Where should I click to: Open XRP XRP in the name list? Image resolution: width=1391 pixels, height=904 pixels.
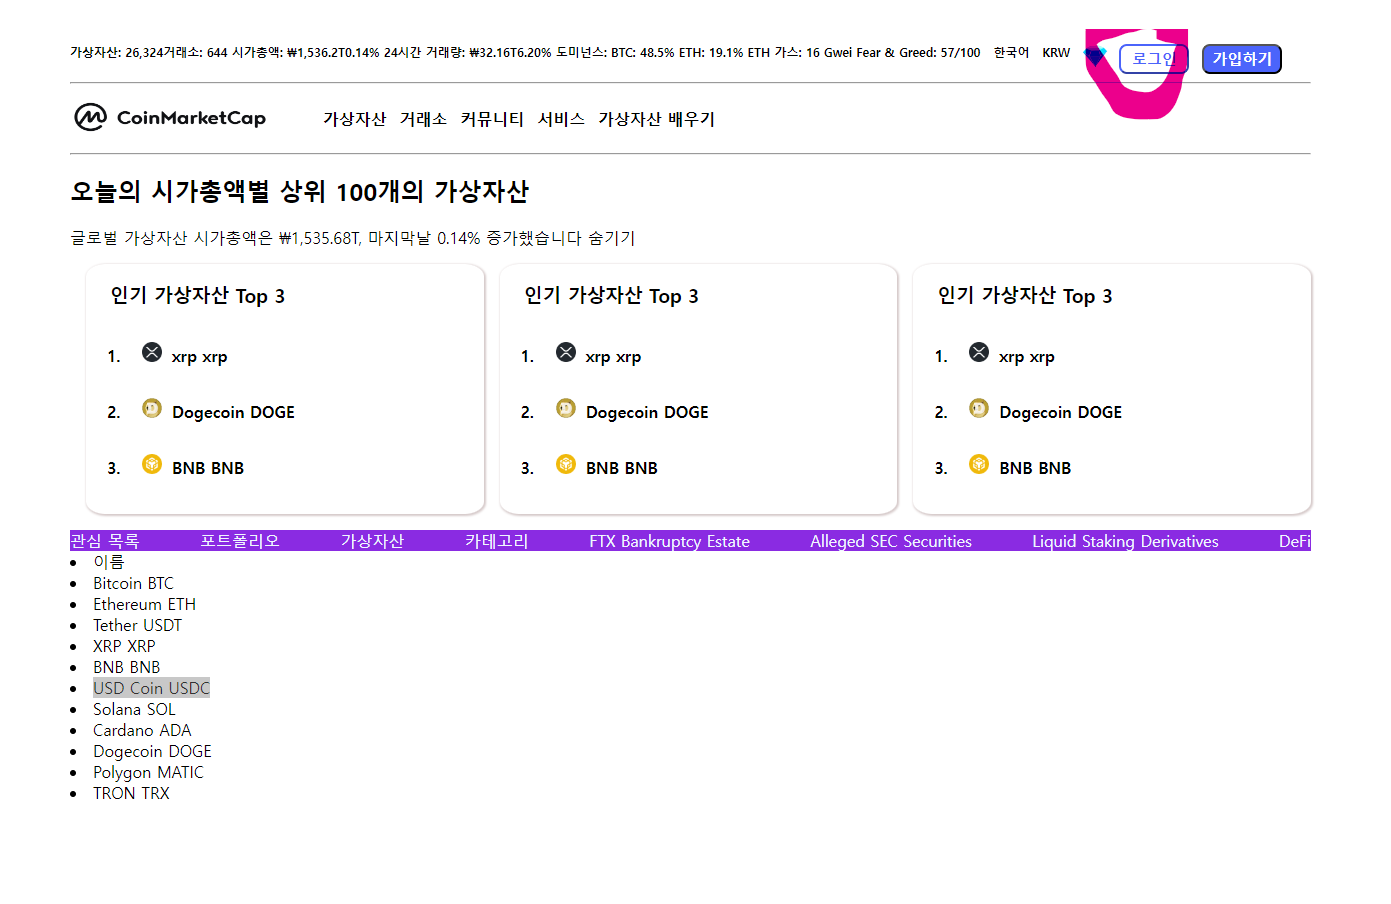[x=124, y=646]
